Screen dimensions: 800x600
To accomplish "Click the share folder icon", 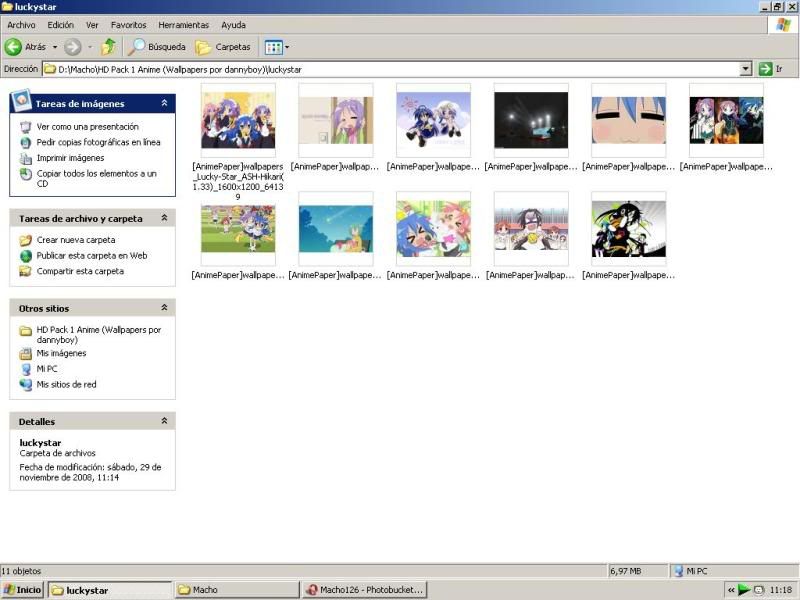I will click(x=26, y=271).
